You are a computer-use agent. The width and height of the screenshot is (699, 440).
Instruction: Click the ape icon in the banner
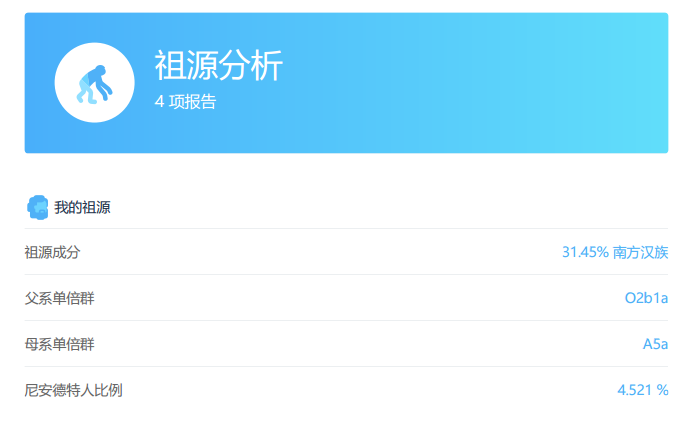(94, 84)
